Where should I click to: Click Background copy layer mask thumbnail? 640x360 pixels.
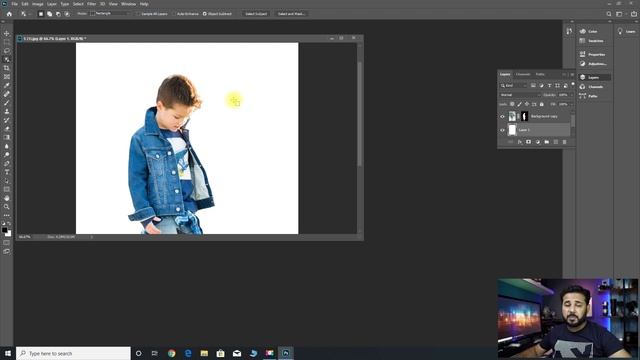[x=524, y=117]
